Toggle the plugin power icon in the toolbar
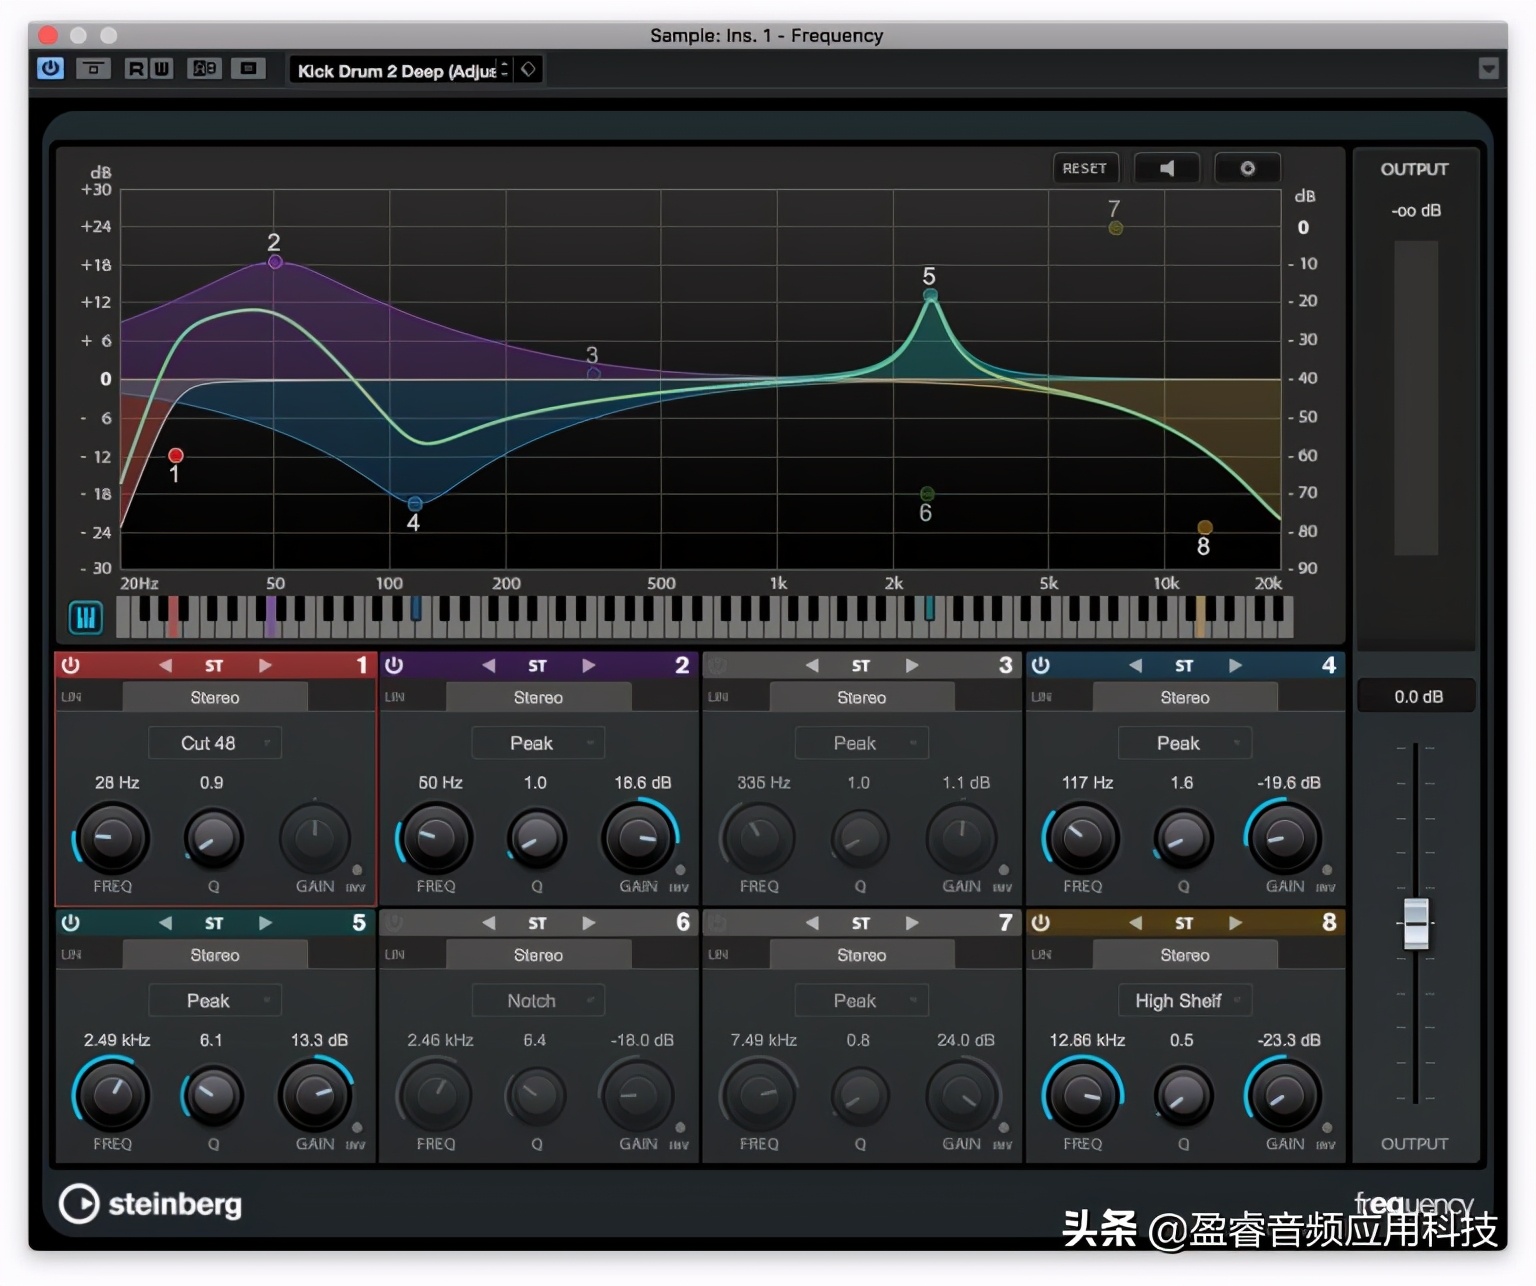 [x=50, y=68]
